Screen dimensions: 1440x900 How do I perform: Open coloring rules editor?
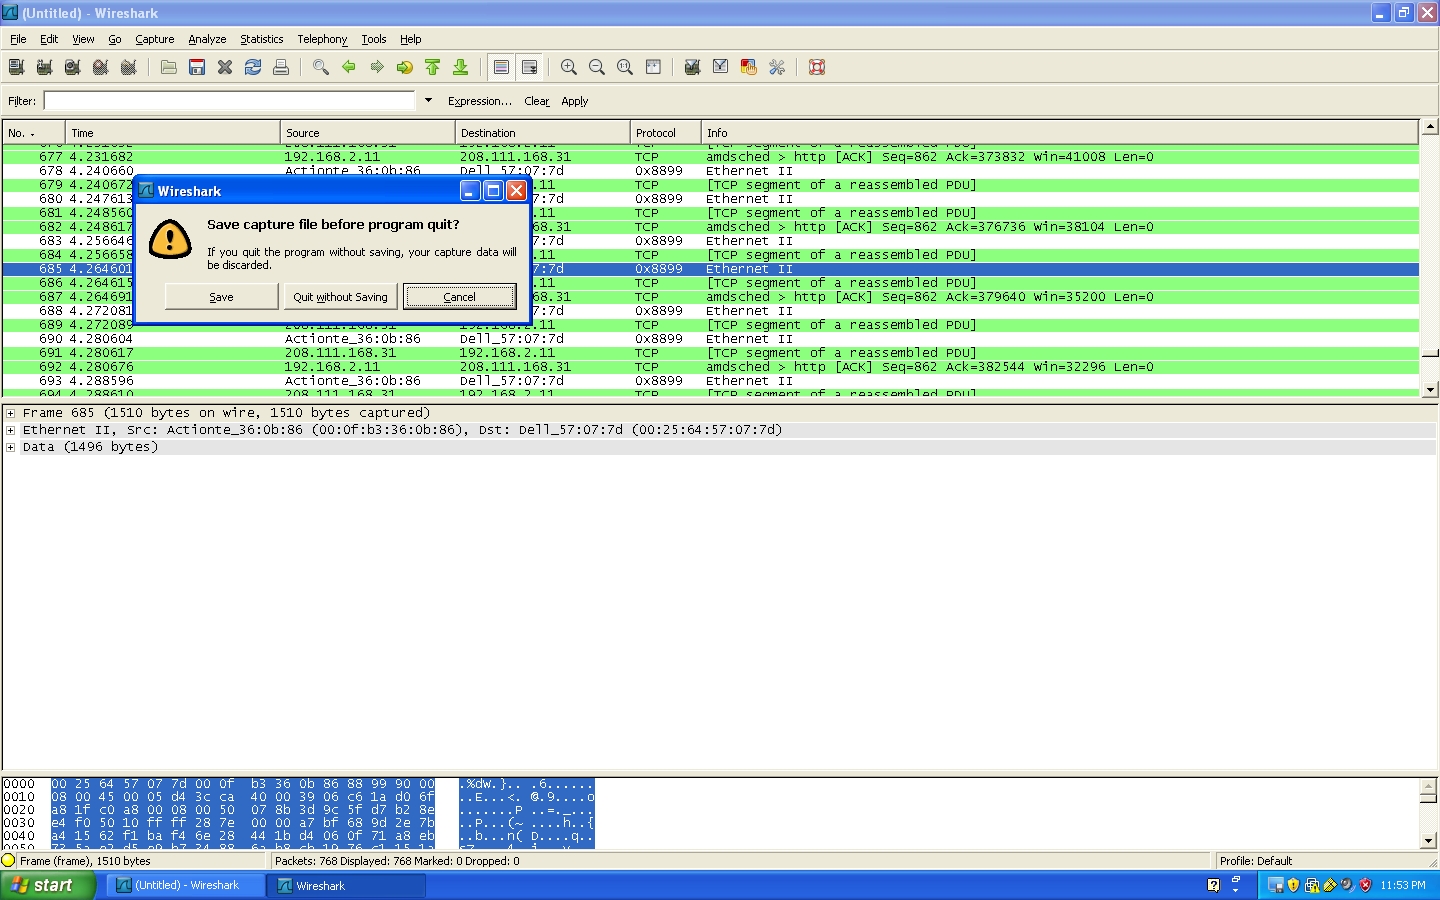[748, 67]
